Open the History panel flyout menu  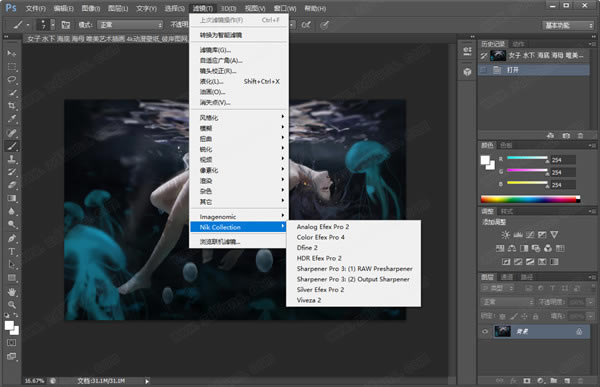[x=592, y=44]
